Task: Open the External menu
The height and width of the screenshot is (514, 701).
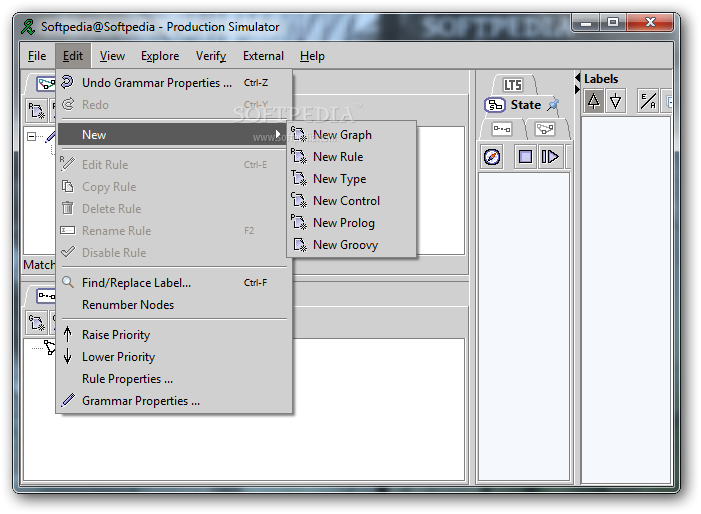Action: tap(263, 56)
